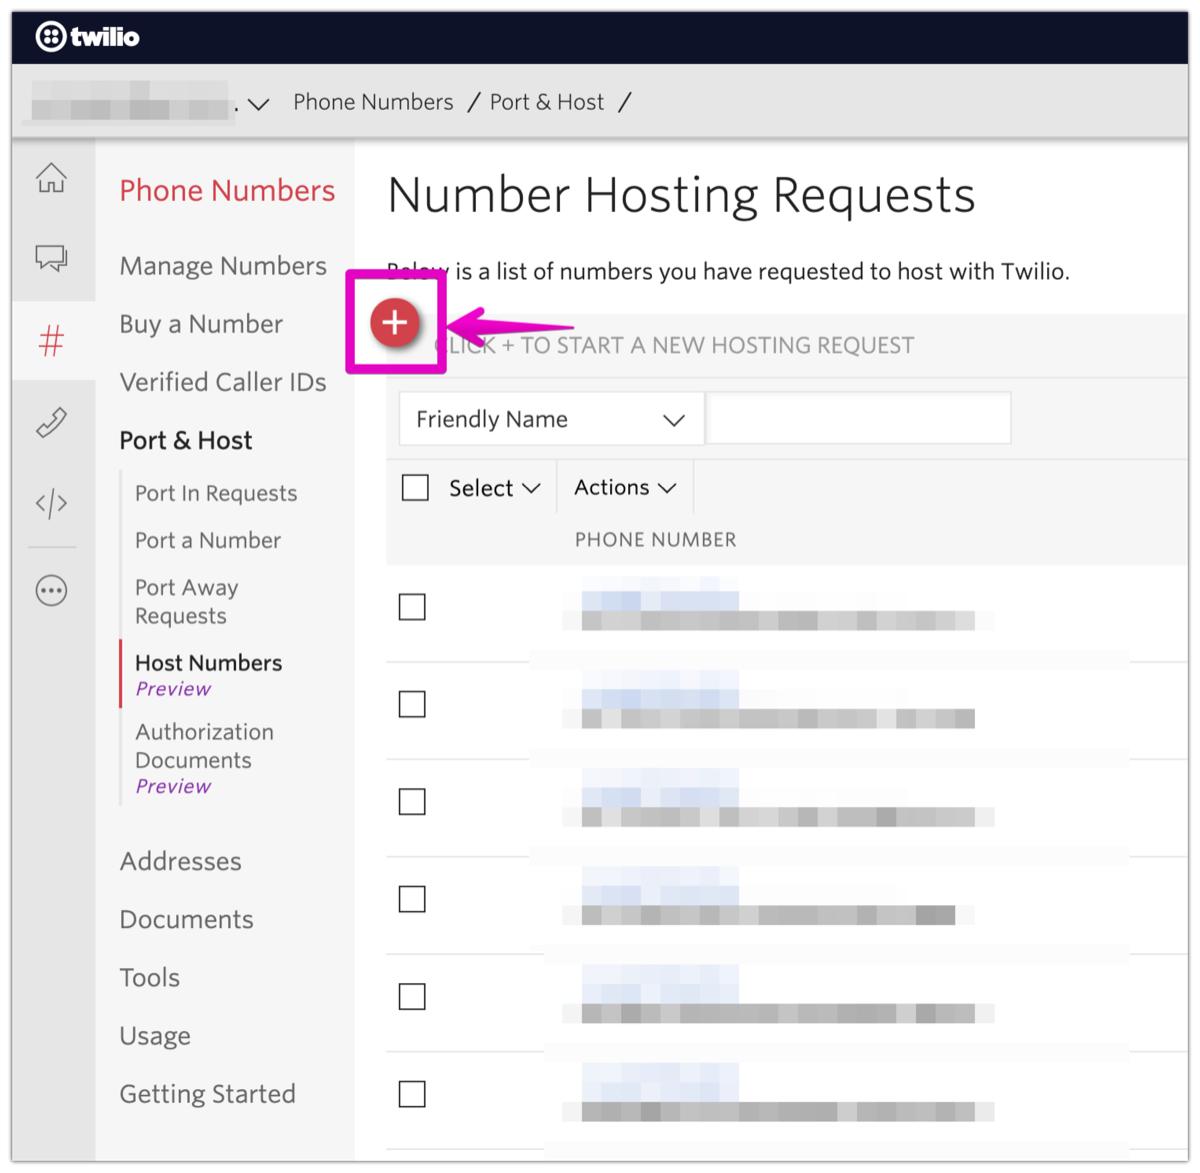Click the Phone Numbers sidebar heading

pyautogui.click(x=227, y=190)
